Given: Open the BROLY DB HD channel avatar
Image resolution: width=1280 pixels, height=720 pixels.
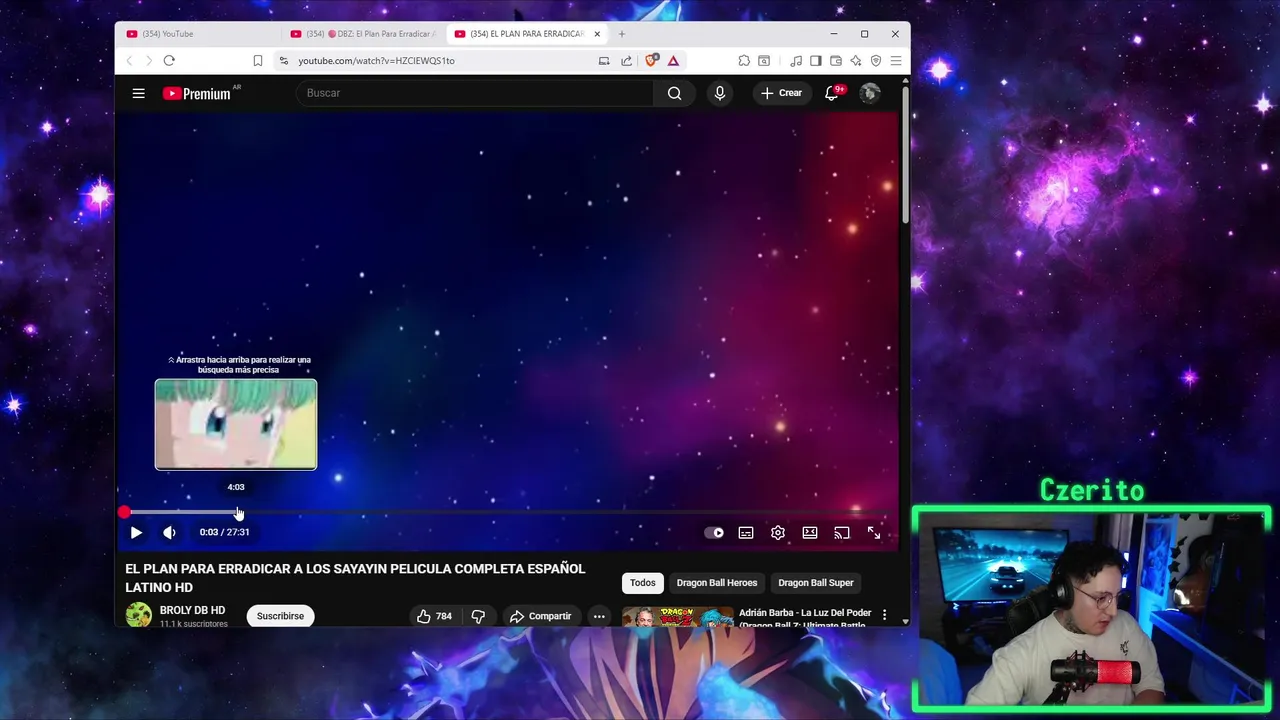Looking at the screenshot, I should point(139,615).
